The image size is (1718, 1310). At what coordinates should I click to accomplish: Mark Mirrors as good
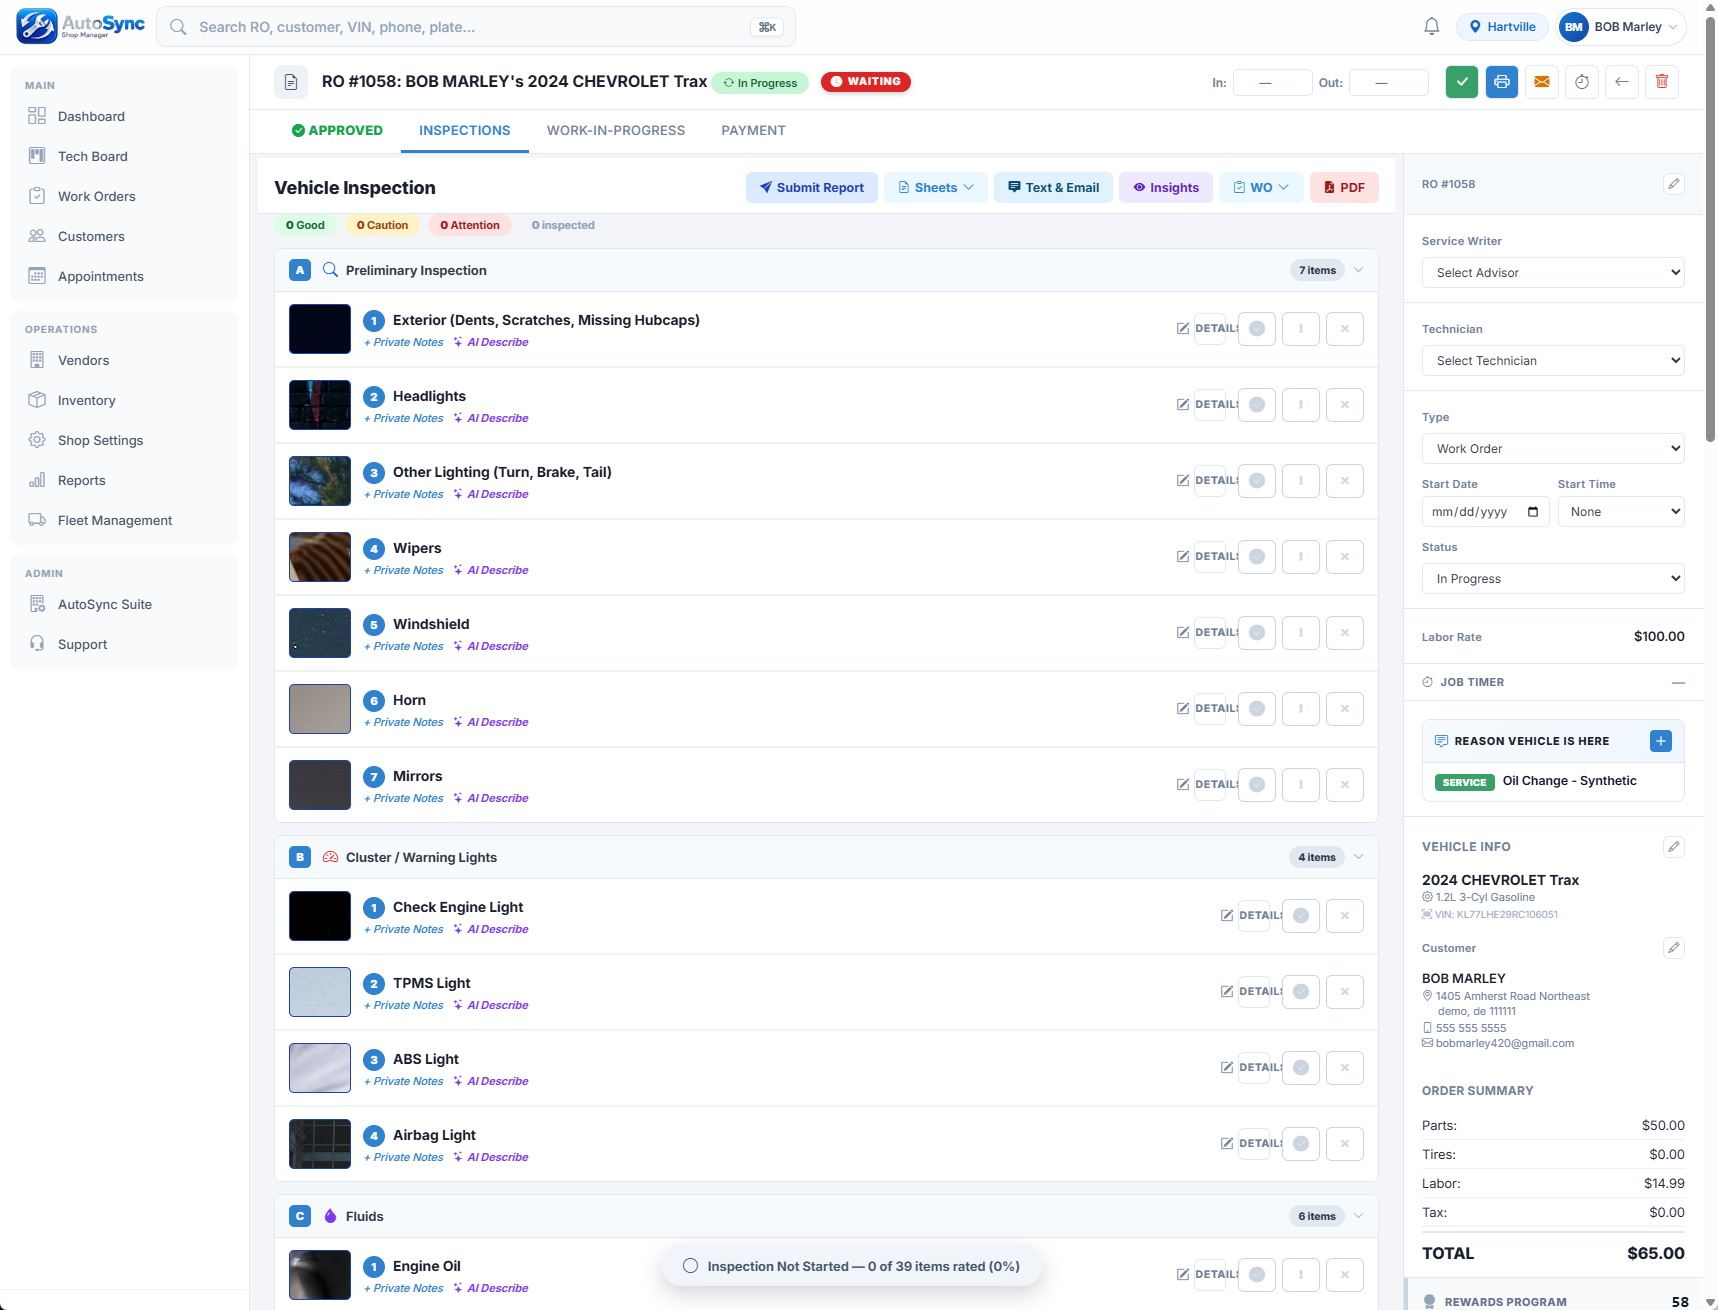pos(1257,785)
